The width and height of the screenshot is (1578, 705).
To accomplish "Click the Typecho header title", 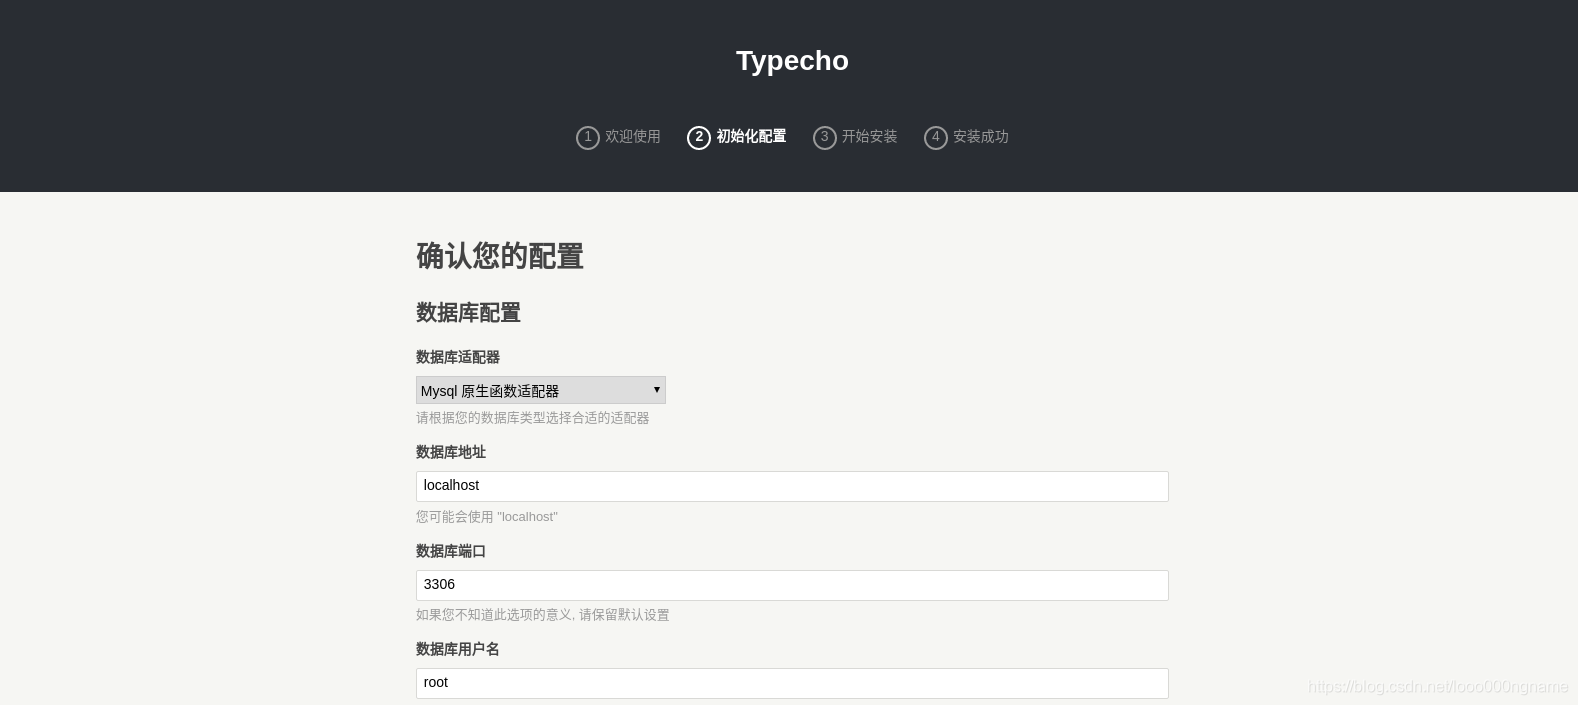I will pos(792,61).
